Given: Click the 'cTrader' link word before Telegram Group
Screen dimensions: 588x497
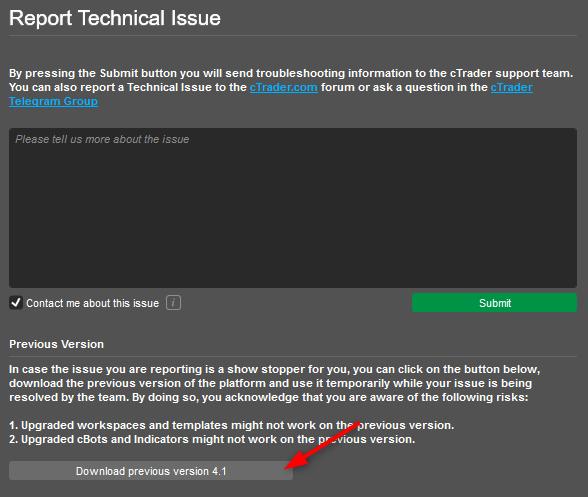Looking at the screenshot, I should click(x=512, y=87).
